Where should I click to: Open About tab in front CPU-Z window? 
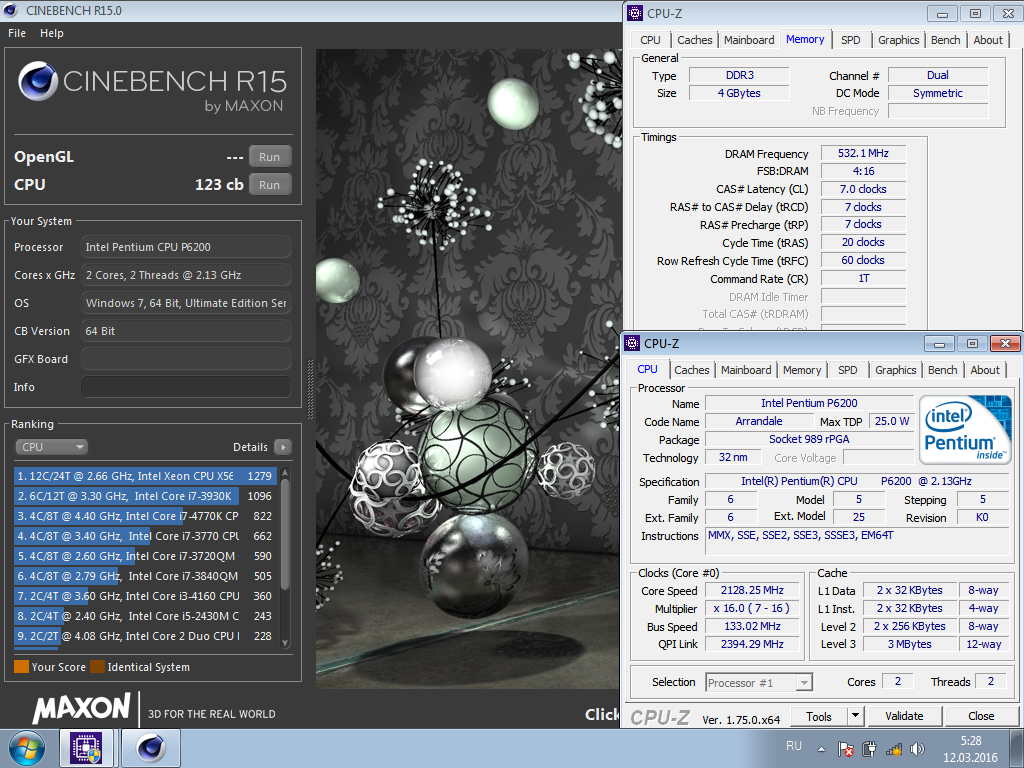tap(985, 370)
